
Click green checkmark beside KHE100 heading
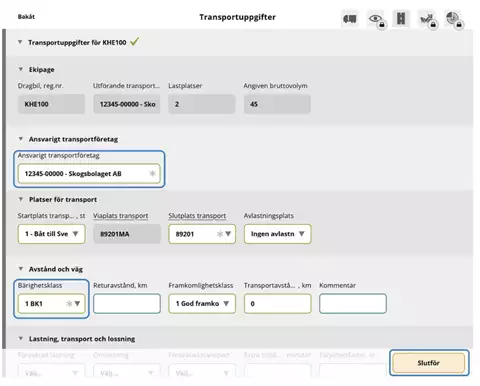tap(135, 42)
